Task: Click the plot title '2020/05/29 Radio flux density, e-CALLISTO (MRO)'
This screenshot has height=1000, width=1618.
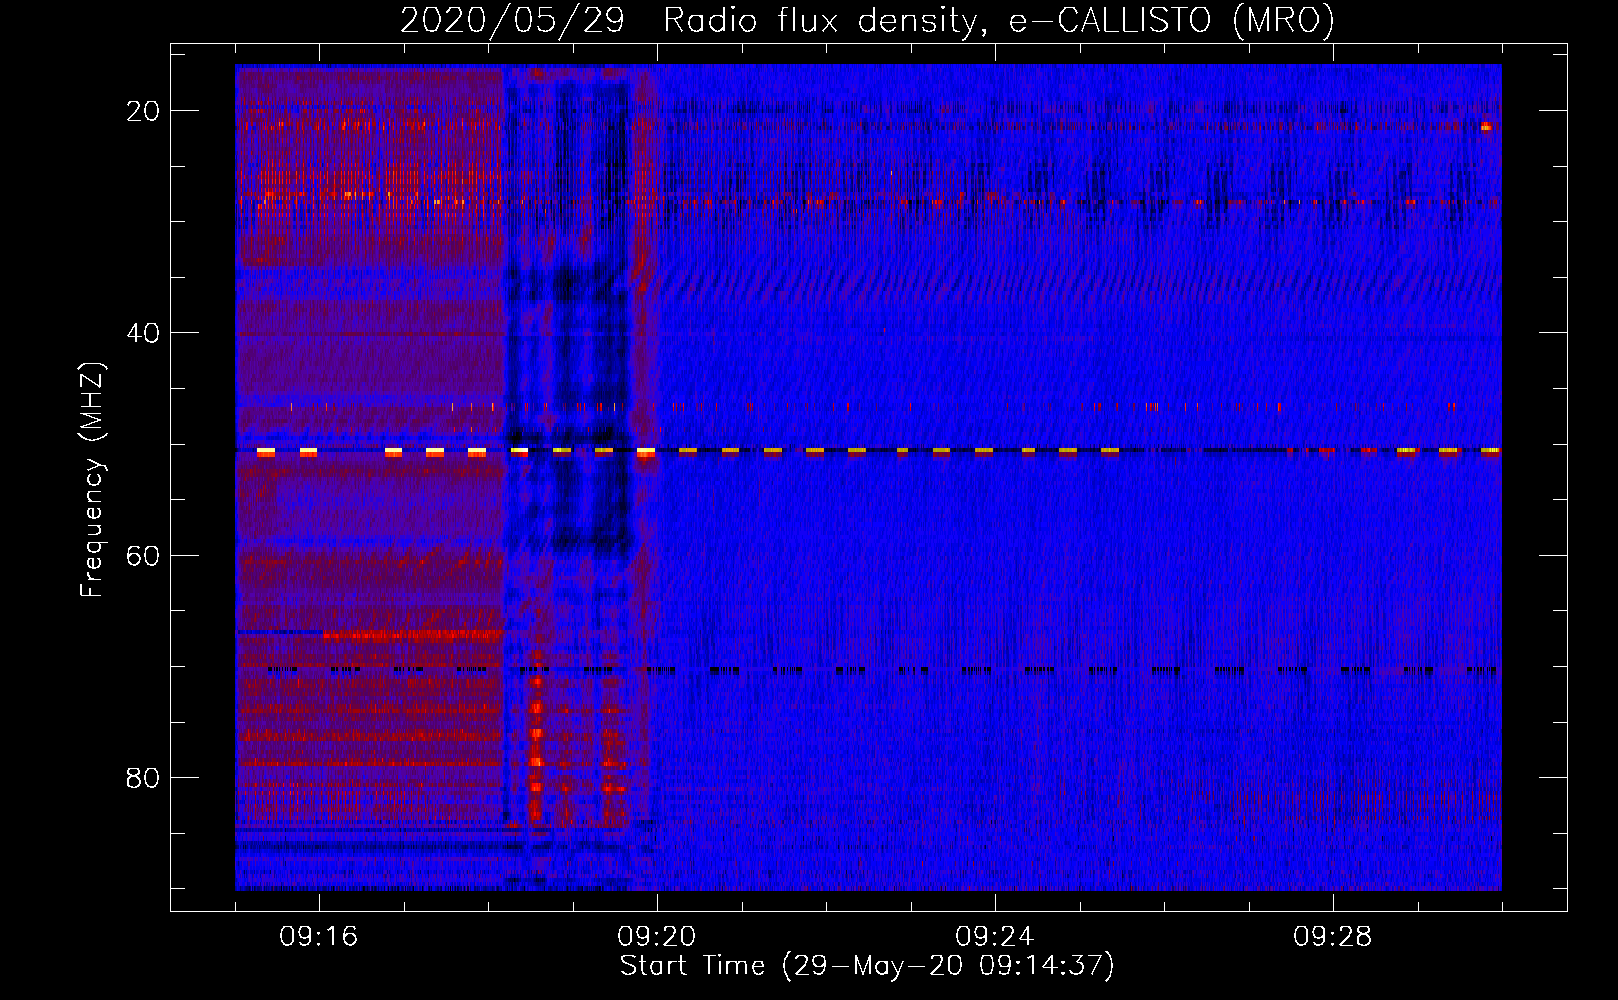Action: pyautogui.click(x=867, y=20)
